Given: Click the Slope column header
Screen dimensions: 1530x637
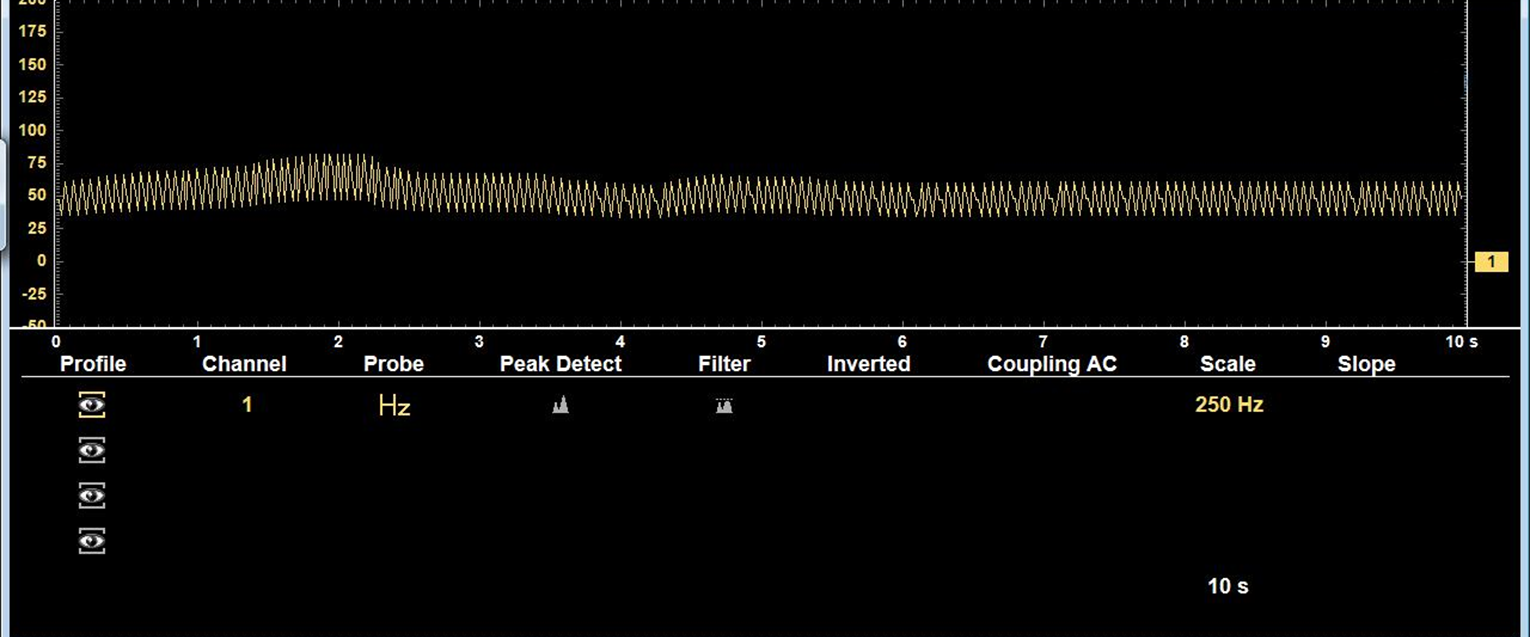Looking at the screenshot, I should tap(1366, 364).
